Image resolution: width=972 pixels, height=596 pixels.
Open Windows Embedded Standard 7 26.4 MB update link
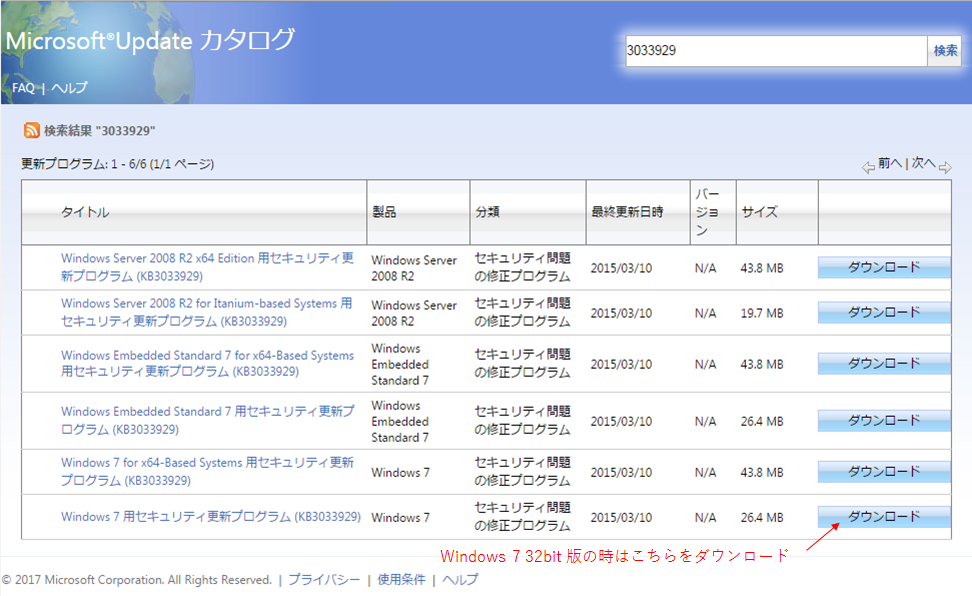pos(208,420)
